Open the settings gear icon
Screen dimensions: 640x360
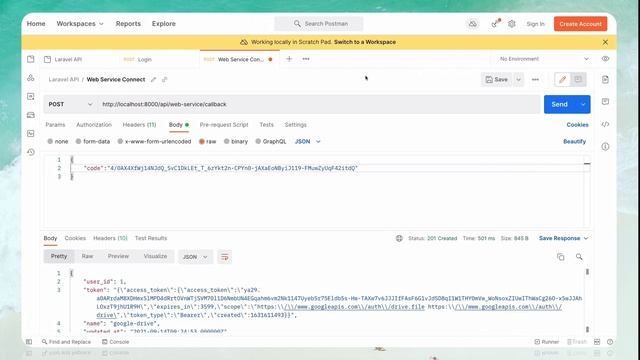(x=512, y=24)
